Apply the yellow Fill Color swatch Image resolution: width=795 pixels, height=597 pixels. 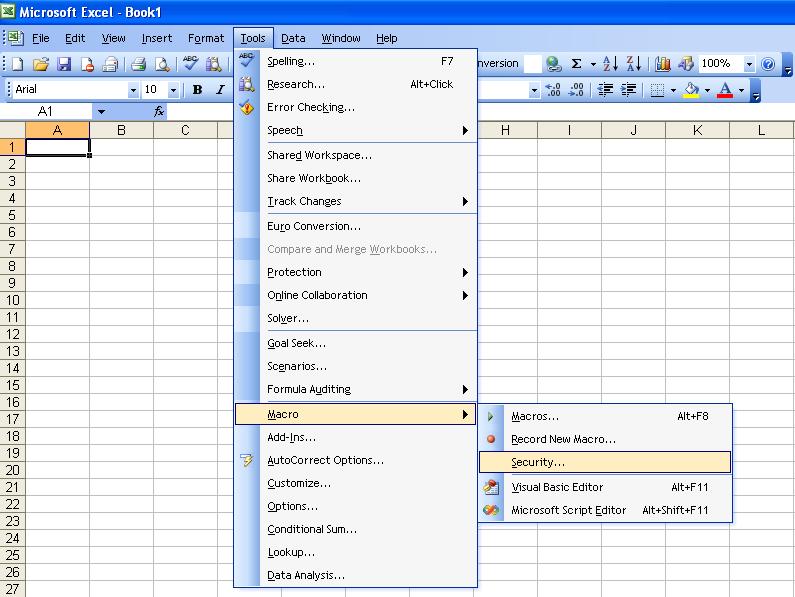(x=692, y=90)
